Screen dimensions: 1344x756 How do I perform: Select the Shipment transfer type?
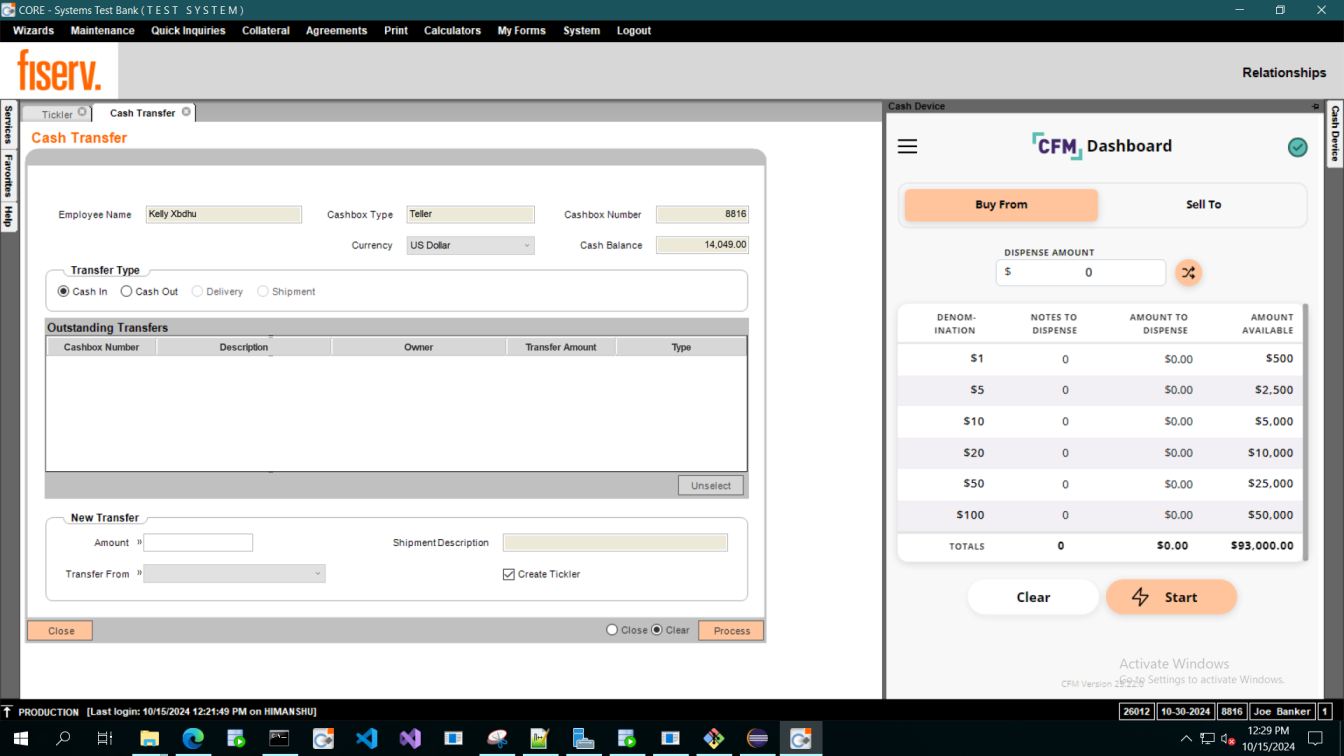pyautogui.click(x=263, y=292)
